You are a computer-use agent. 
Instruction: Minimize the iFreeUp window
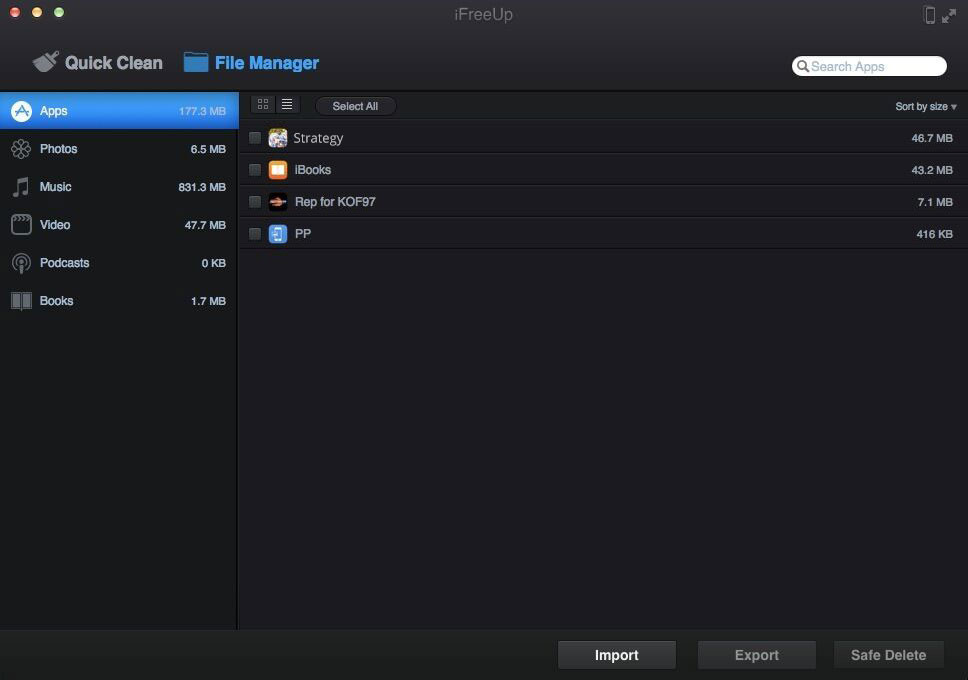point(37,12)
